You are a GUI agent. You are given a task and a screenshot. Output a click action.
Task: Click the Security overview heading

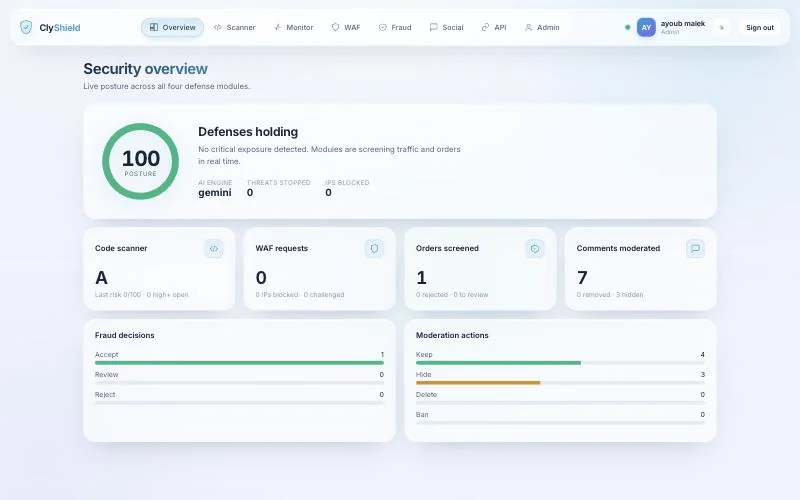coord(145,69)
